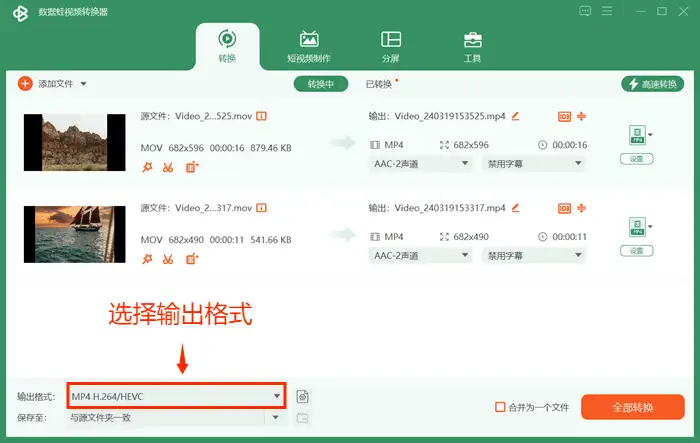
Task: Open the 转换 tab
Action: pos(227,46)
